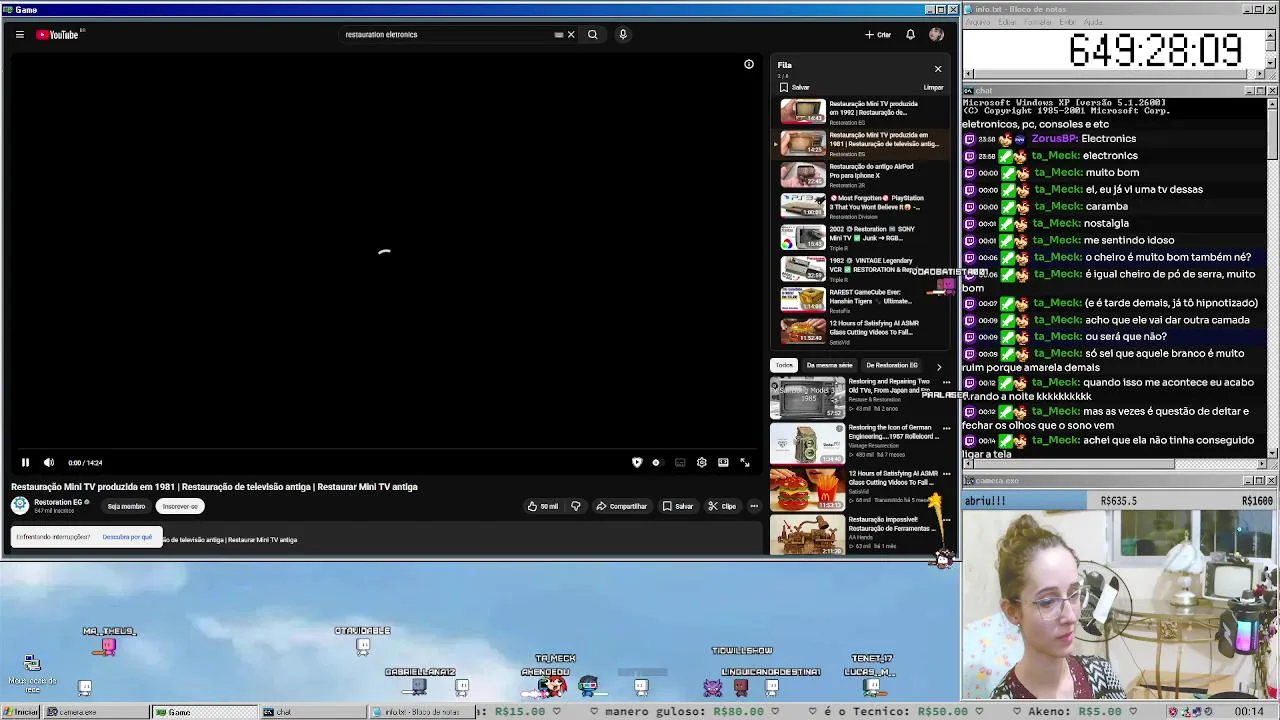Image resolution: width=1280 pixels, height=720 pixels.
Task: Toggle subtitles in the player
Action: click(x=680, y=463)
